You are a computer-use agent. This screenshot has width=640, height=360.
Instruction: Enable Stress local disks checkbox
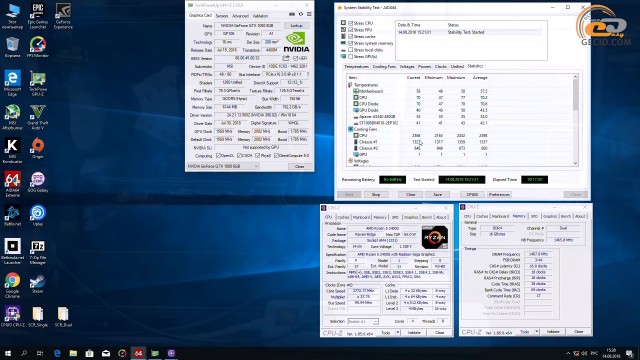(350, 50)
